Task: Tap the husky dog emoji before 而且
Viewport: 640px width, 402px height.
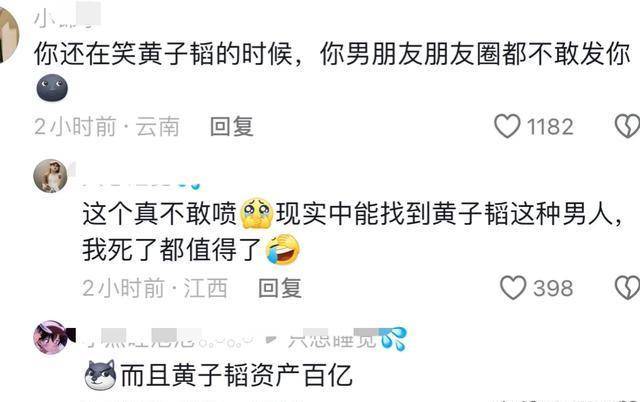Action: click(100, 375)
